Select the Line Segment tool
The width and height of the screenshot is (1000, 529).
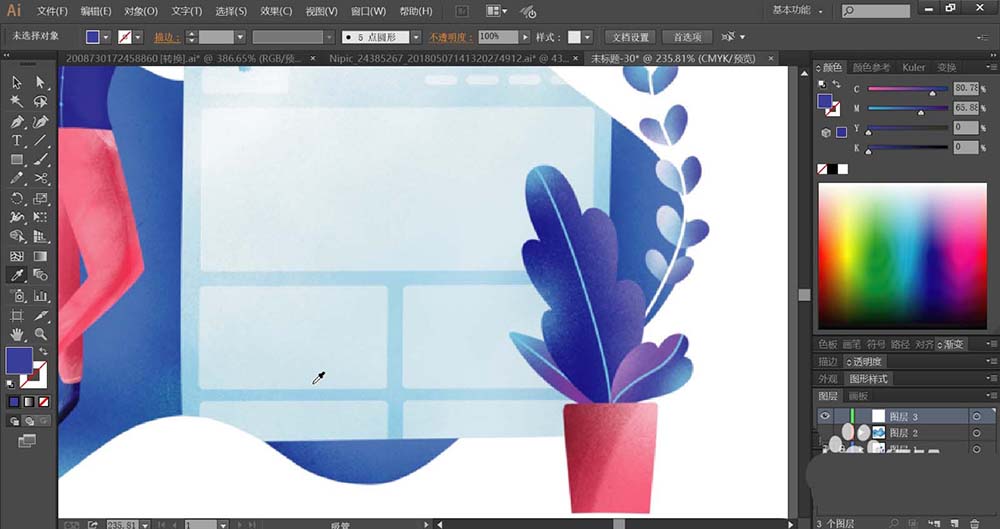click(41, 140)
